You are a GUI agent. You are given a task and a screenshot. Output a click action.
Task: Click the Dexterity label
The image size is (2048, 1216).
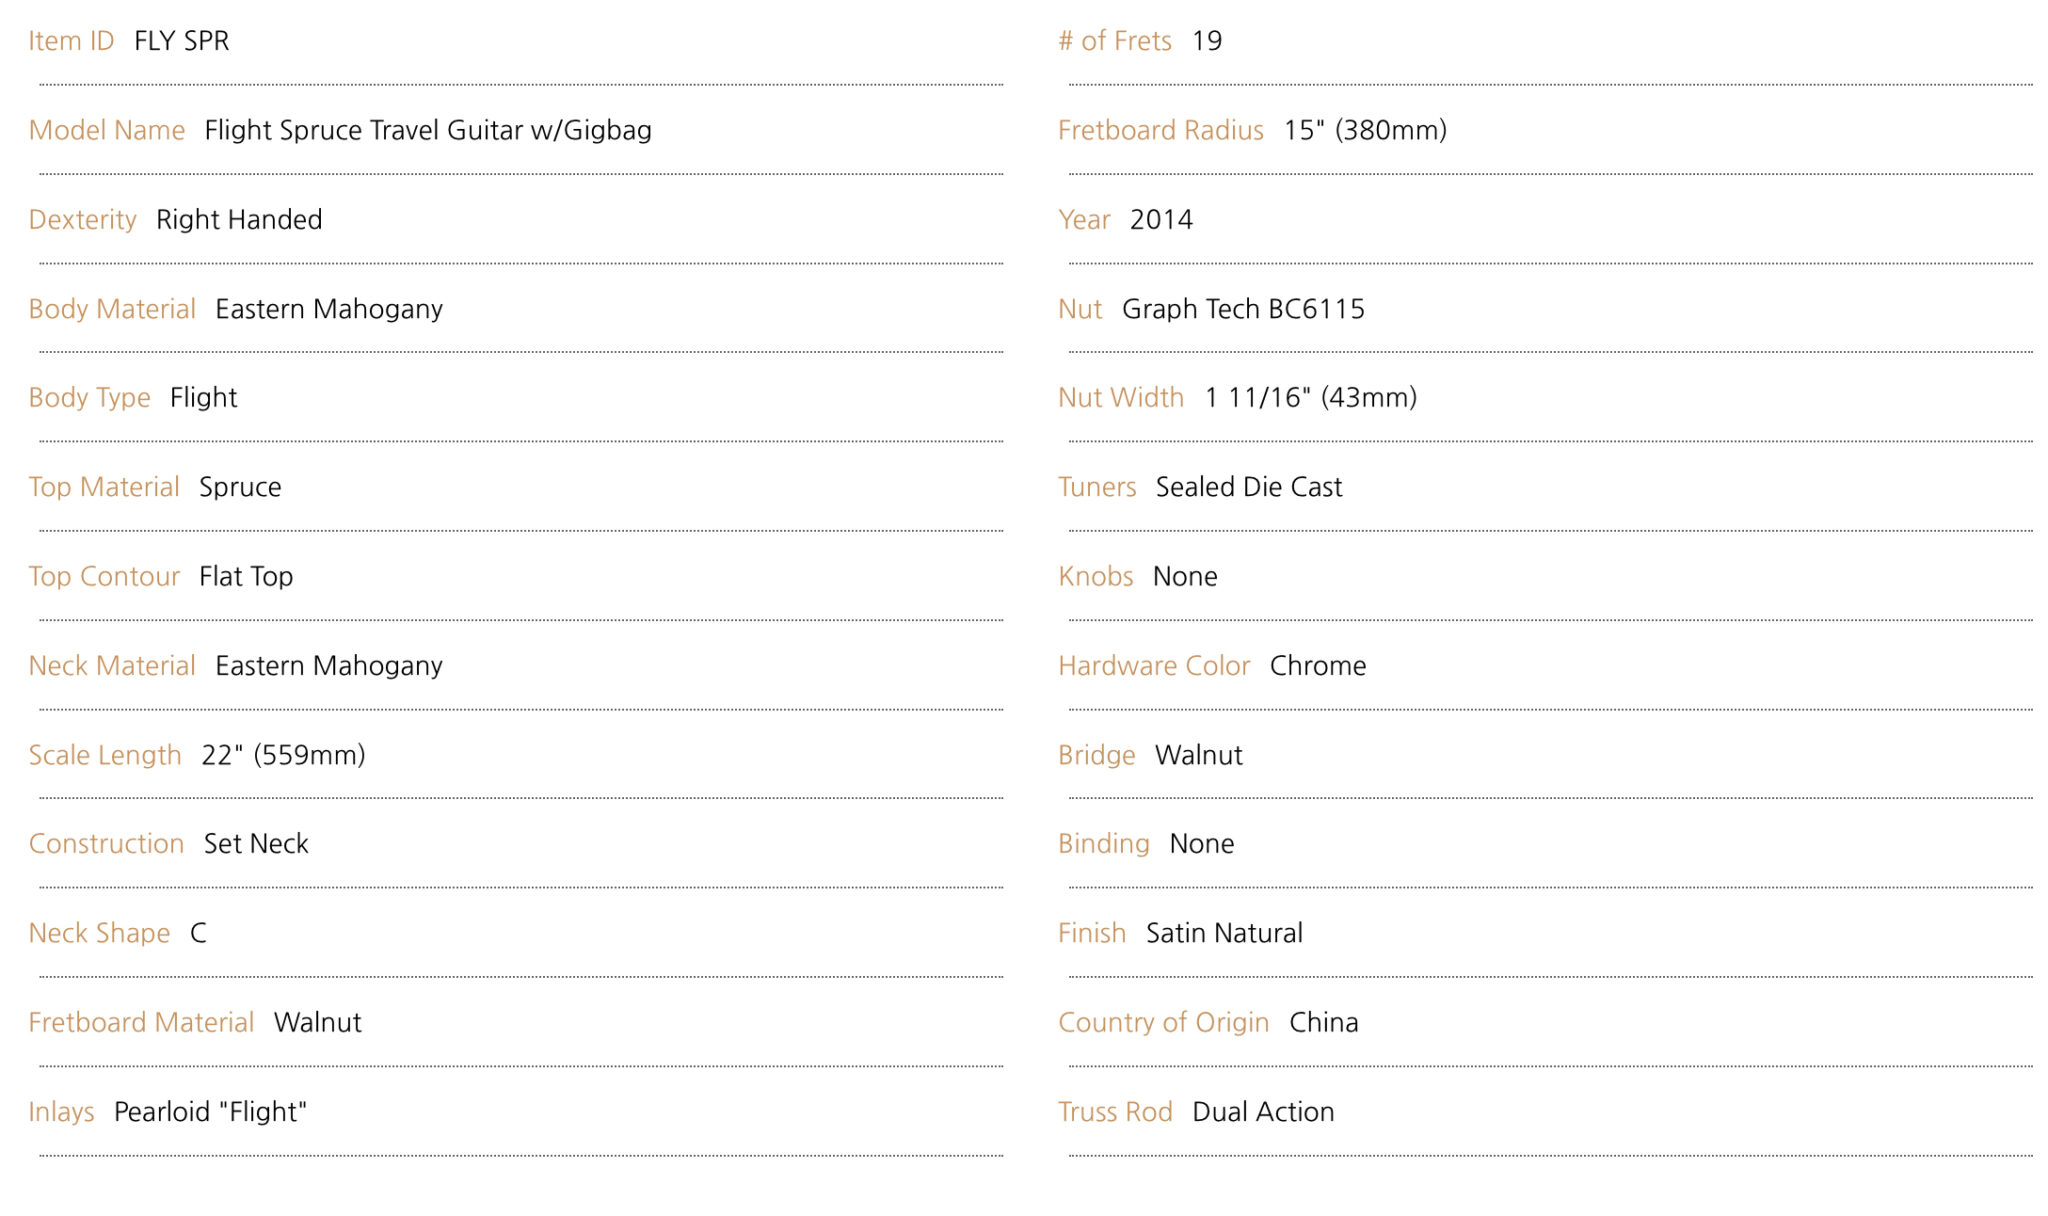82,220
